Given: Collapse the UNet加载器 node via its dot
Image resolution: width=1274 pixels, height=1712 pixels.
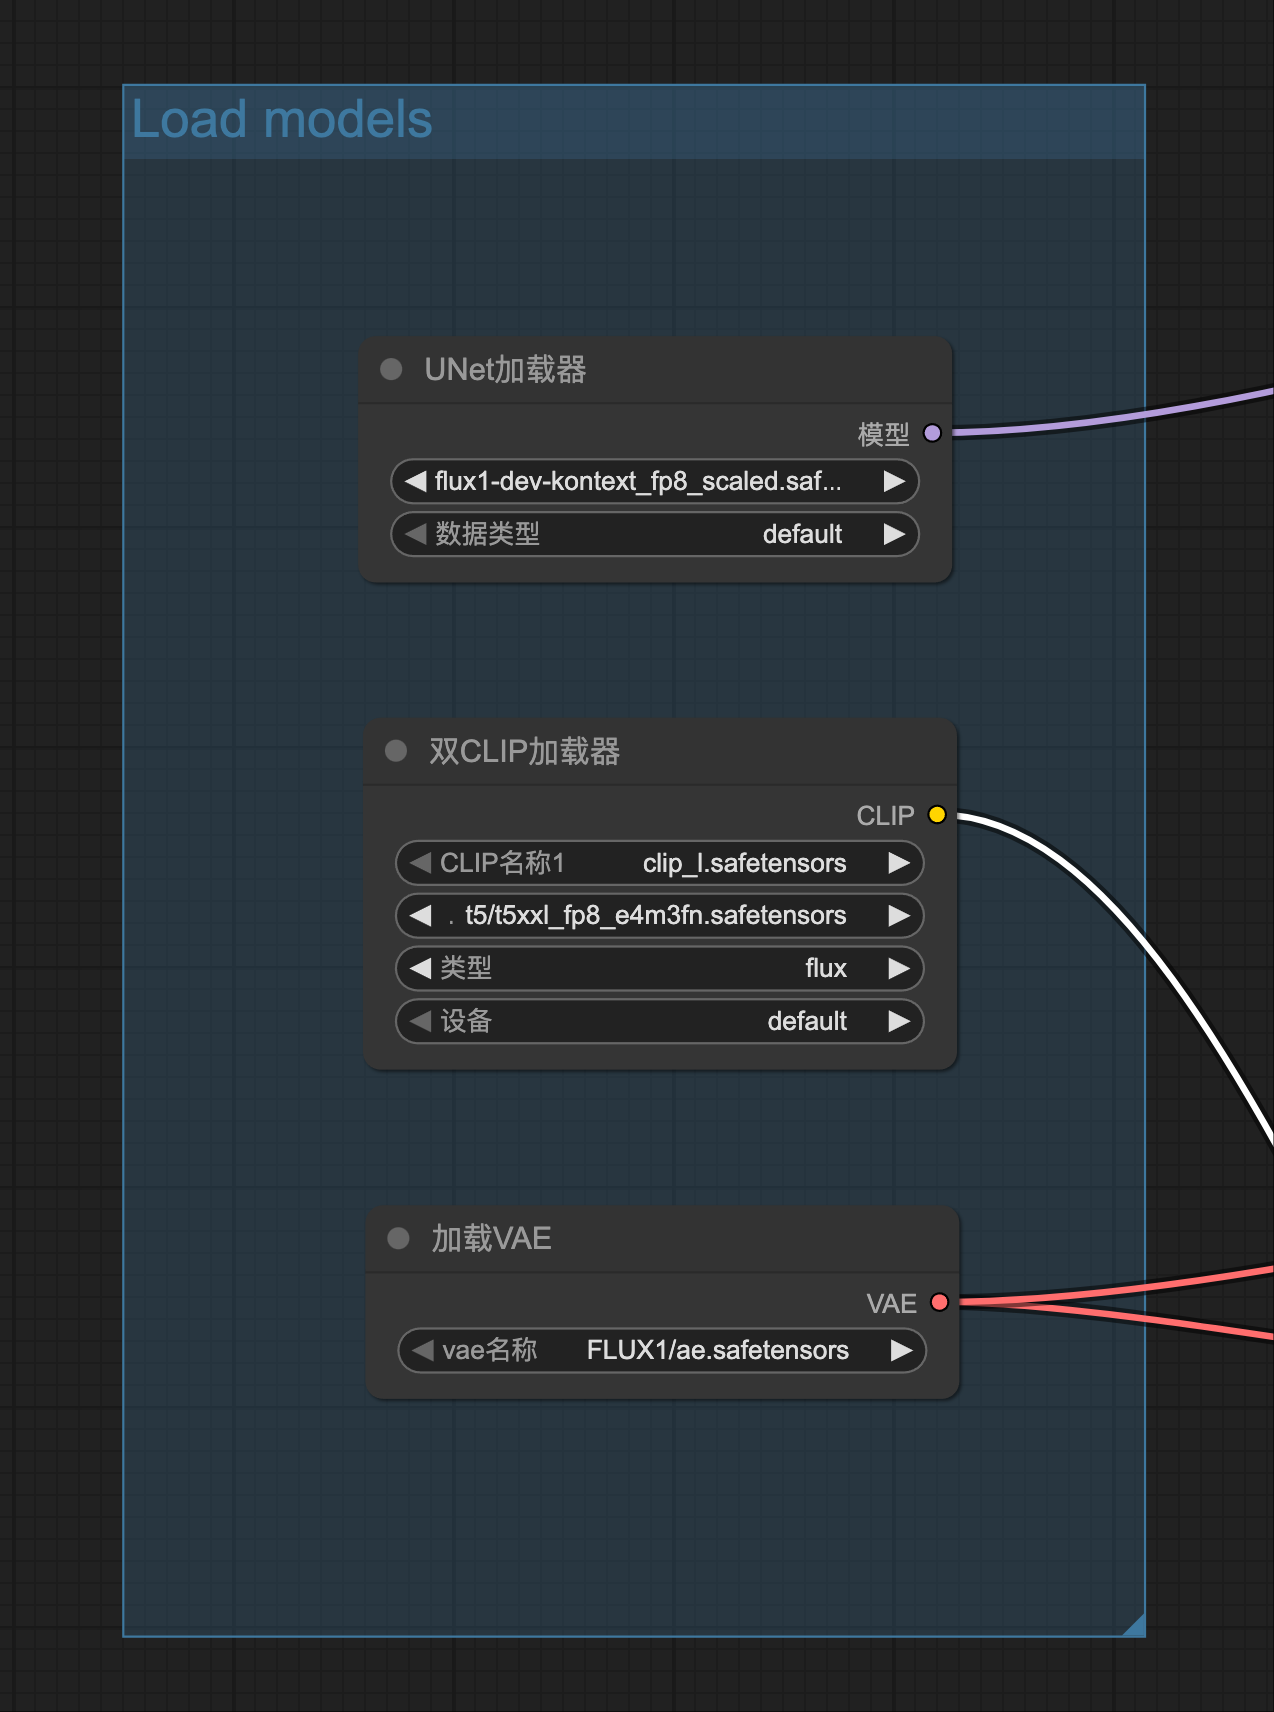Looking at the screenshot, I should [x=391, y=370].
